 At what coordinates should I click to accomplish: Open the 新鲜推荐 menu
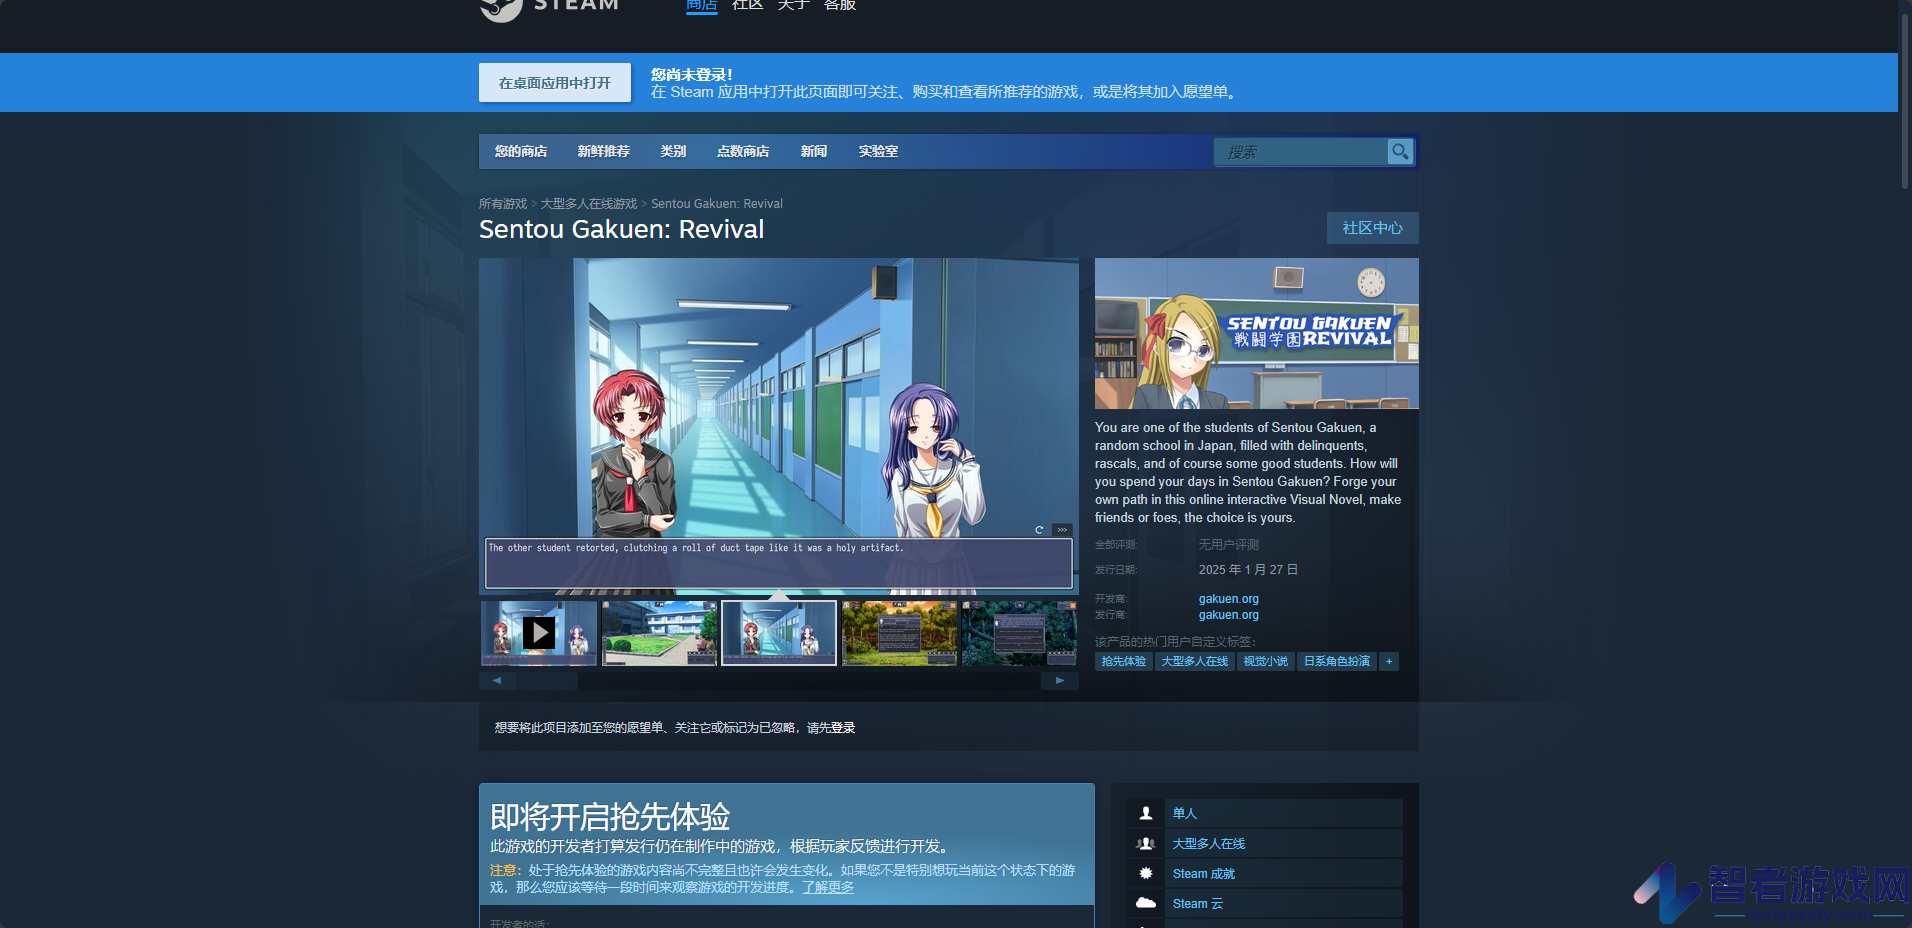coord(604,151)
